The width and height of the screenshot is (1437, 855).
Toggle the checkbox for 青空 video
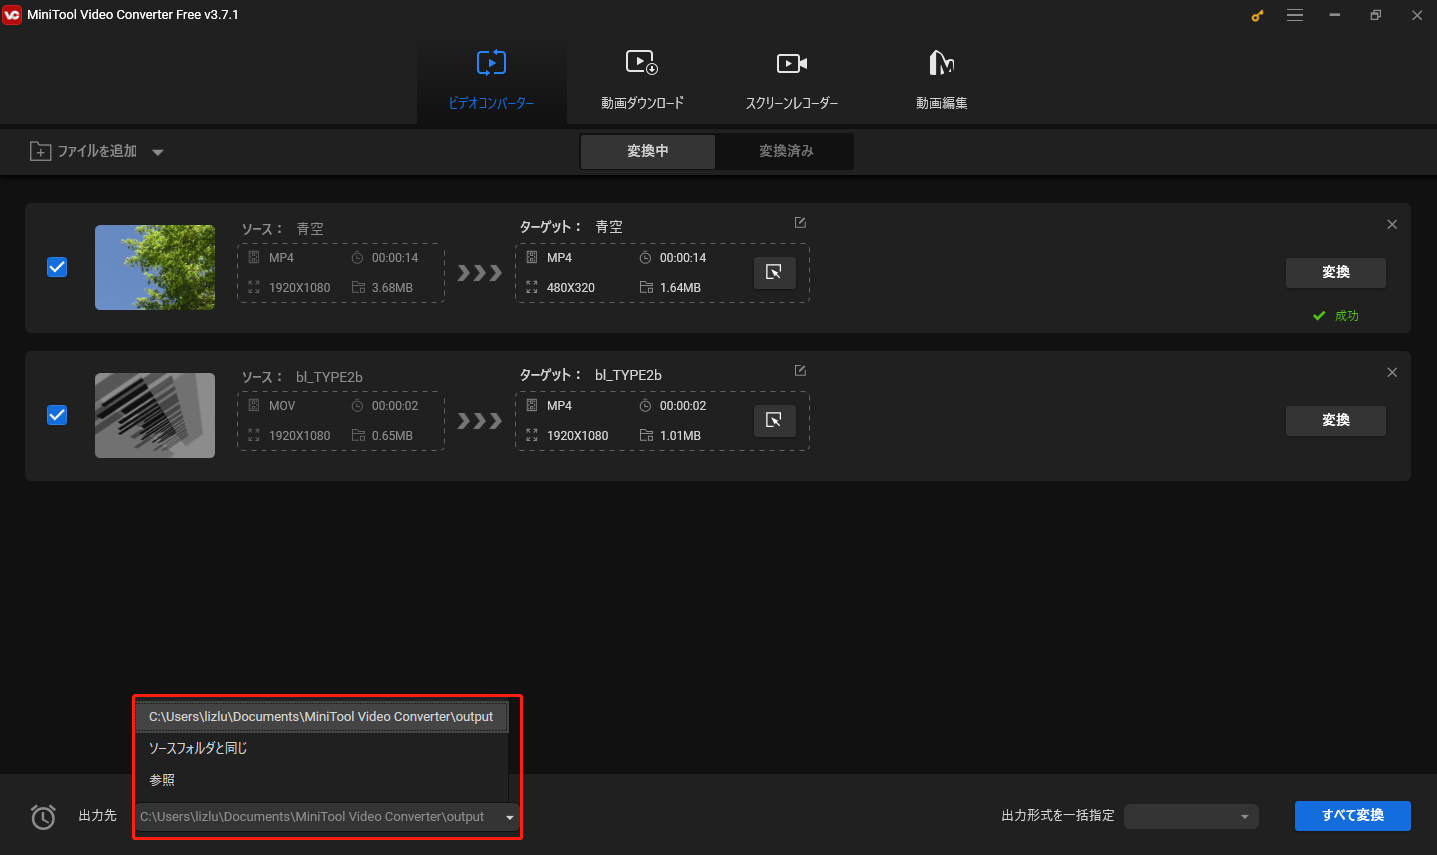(57, 267)
